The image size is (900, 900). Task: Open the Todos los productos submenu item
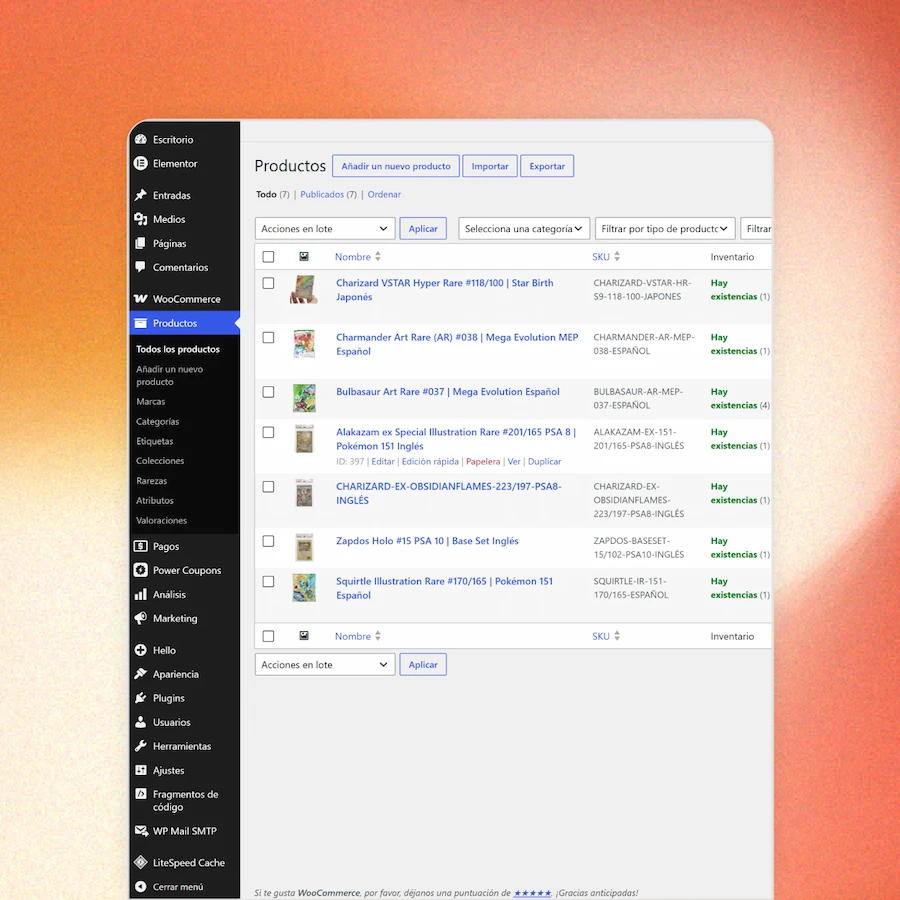(x=178, y=349)
